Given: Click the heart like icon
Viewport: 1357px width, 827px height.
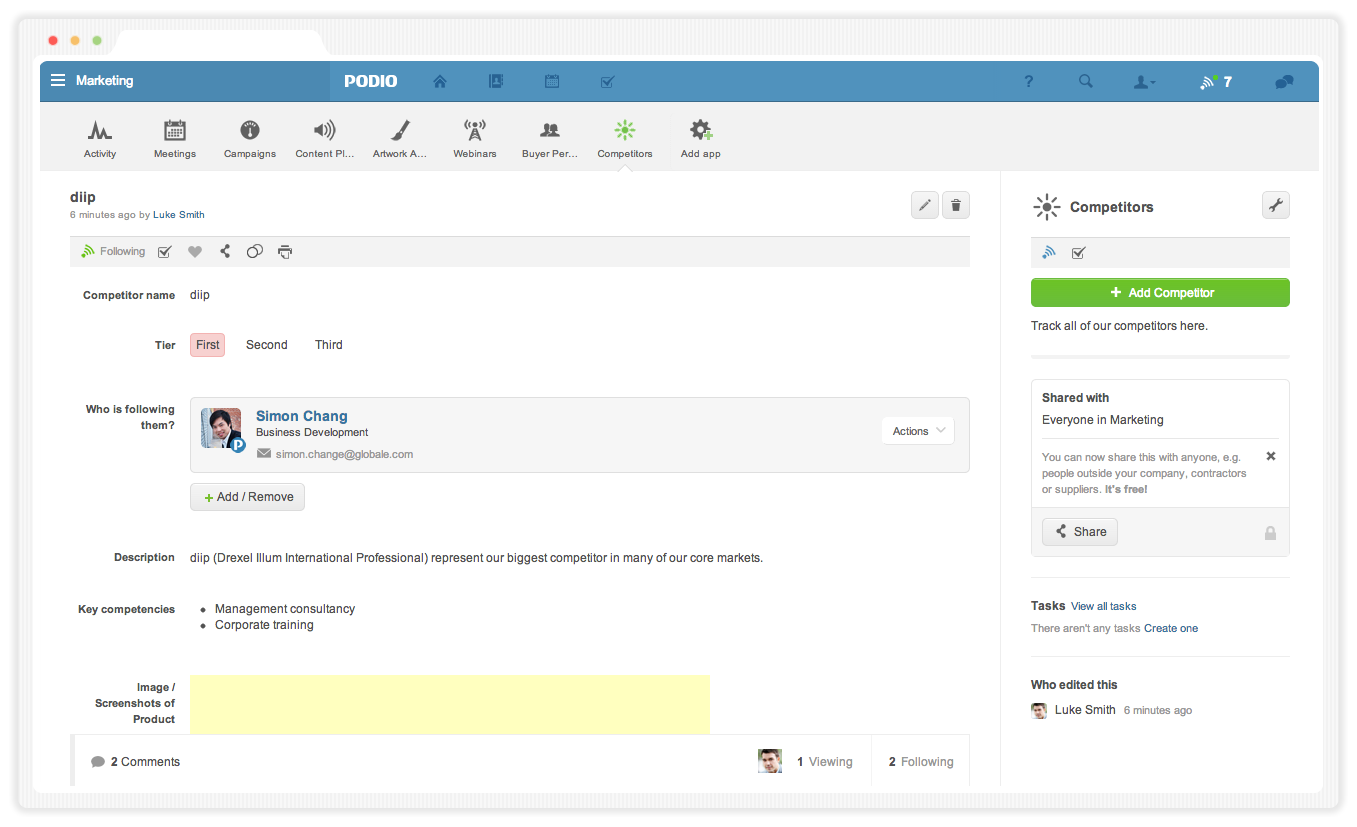Looking at the screenshot, I should (x=195, y=252).
